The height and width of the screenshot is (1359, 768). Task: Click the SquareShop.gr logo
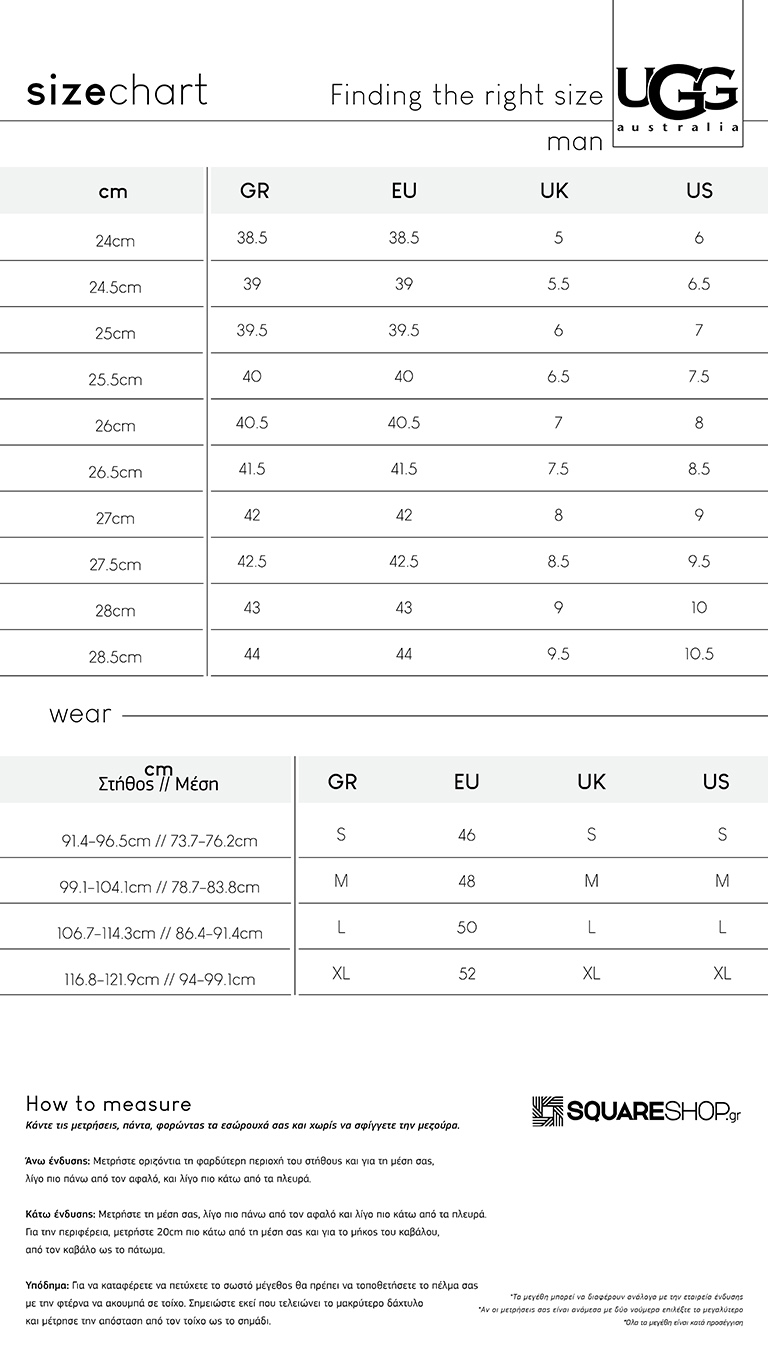click(637, 1111)
